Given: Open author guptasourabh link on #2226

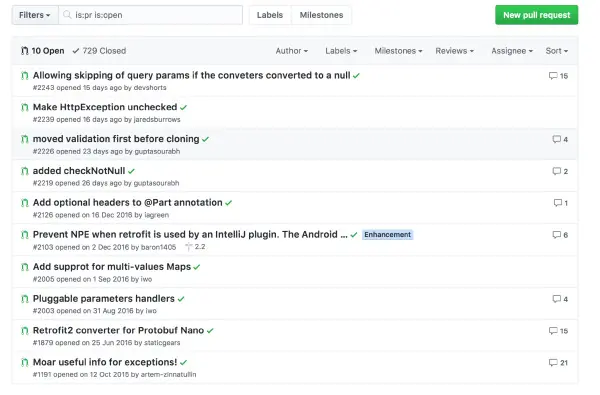Looking at the screenshot, I should pos(157,151).
